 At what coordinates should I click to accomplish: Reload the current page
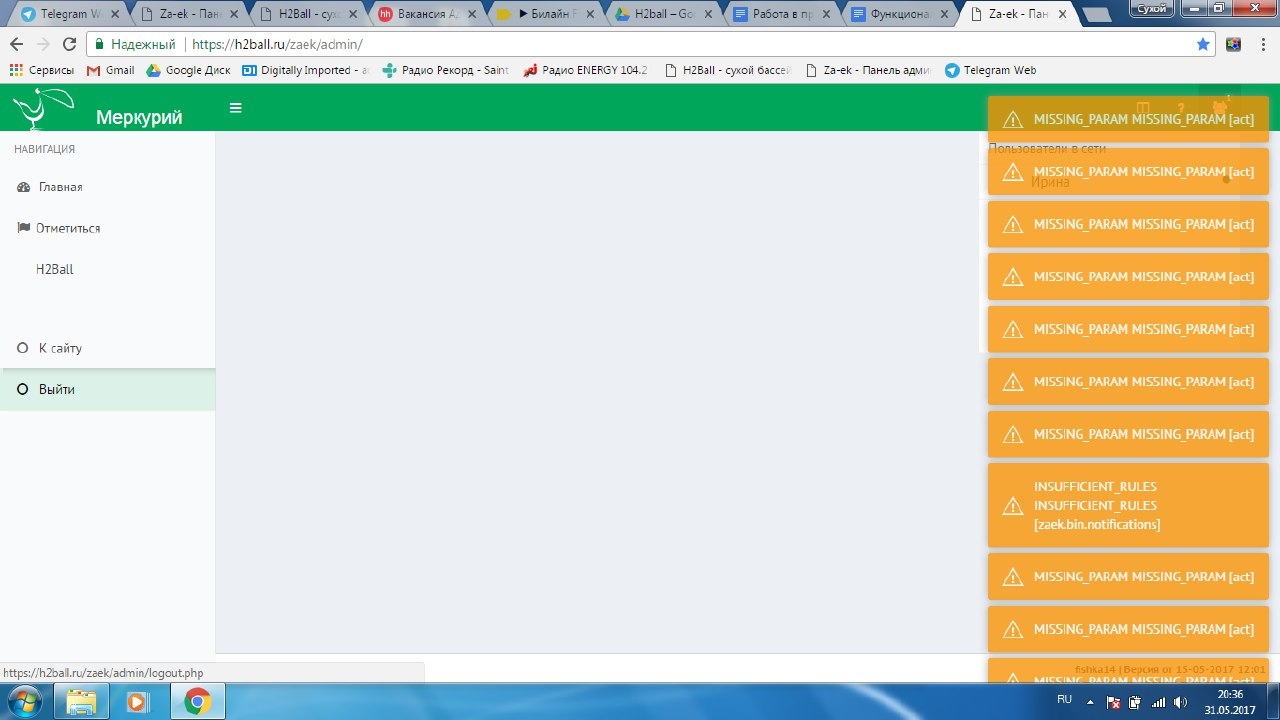point(69,45)
